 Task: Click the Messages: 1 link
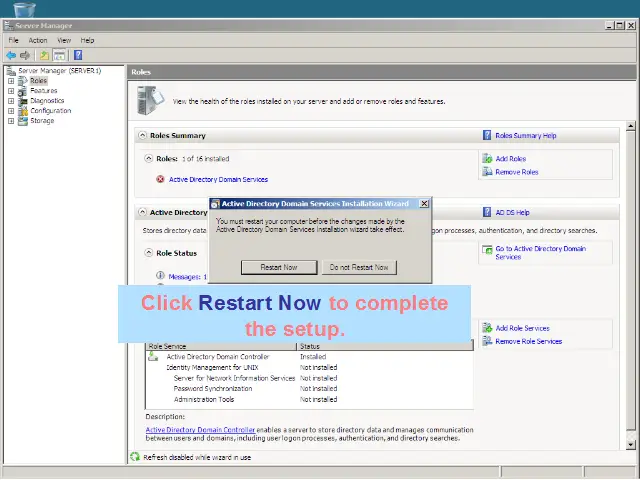click(188, 277)
